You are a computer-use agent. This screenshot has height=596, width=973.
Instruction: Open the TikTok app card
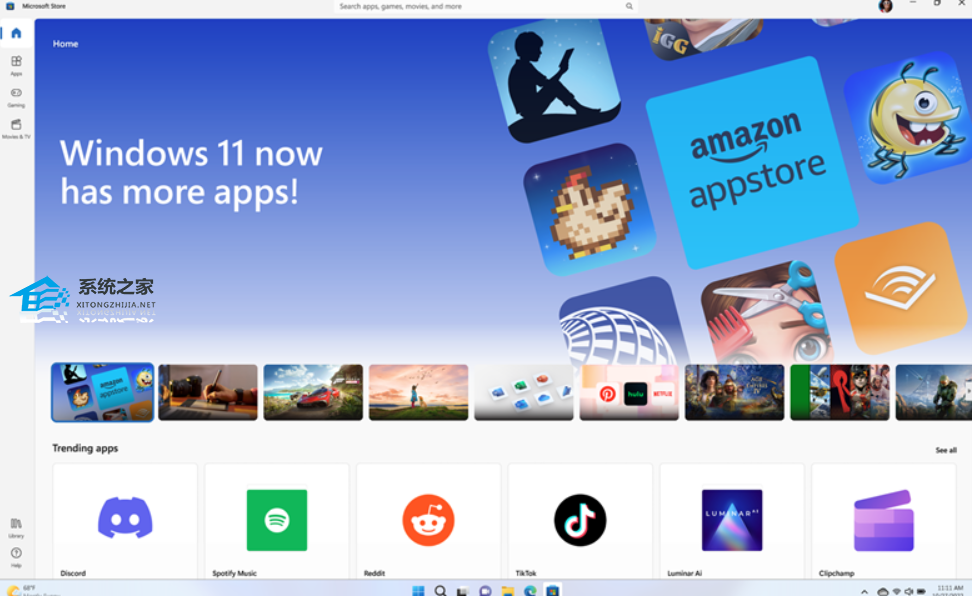pyautogui.click(x=580, y=522)
